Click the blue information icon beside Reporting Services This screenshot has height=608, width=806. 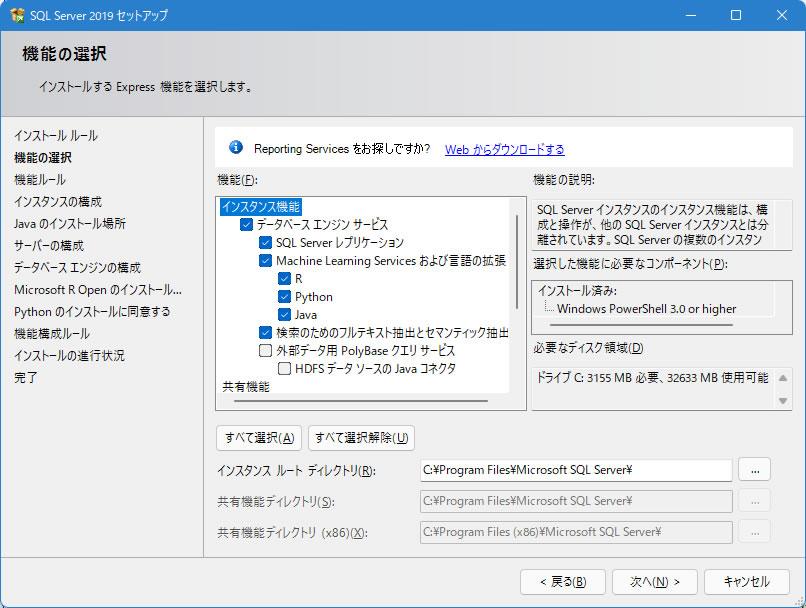point(236,148)
